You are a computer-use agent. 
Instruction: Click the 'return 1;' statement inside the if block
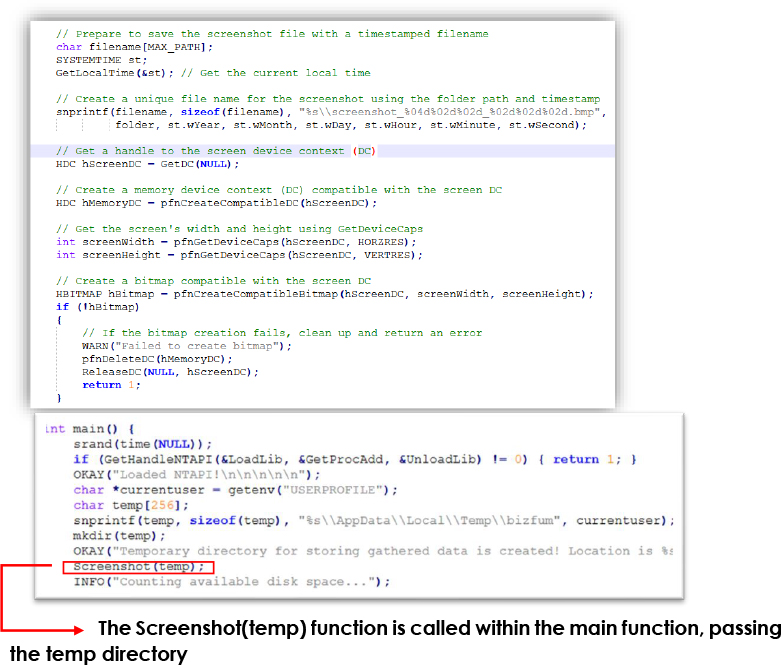pos(111,385)
